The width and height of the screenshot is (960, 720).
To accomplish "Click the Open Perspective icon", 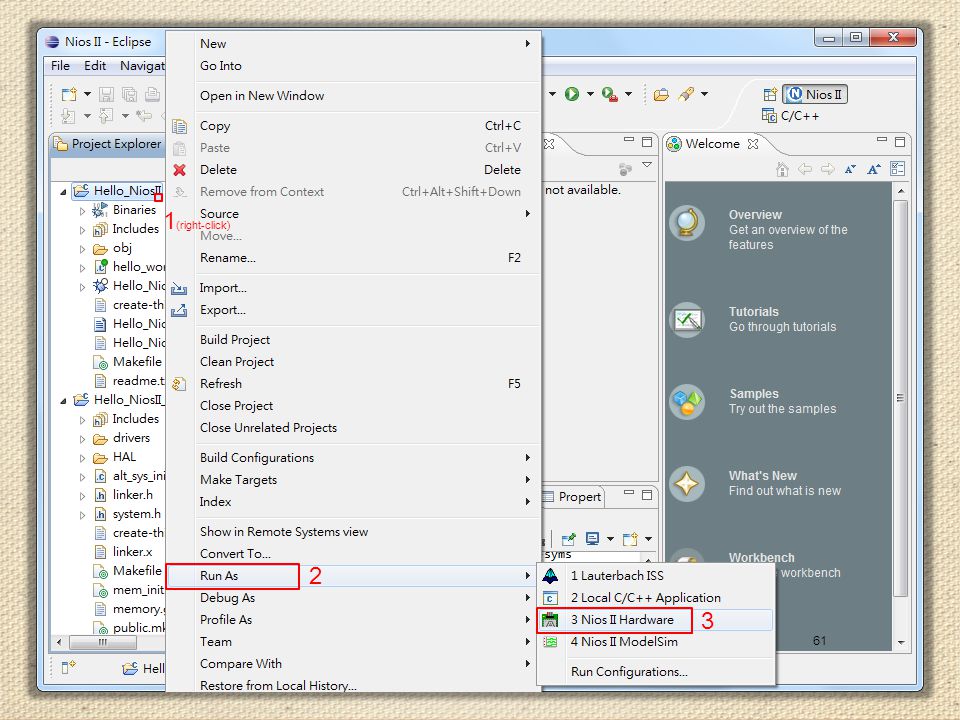I will (770, 94).
